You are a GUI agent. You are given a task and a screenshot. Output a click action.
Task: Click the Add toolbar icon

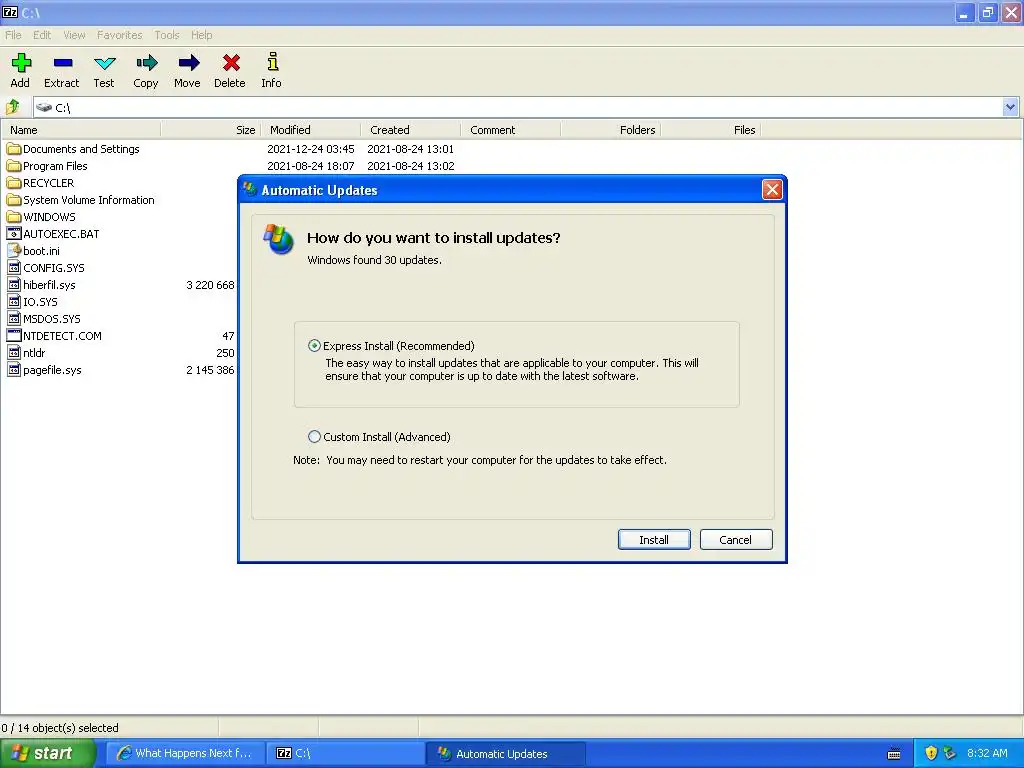[20, 63]
